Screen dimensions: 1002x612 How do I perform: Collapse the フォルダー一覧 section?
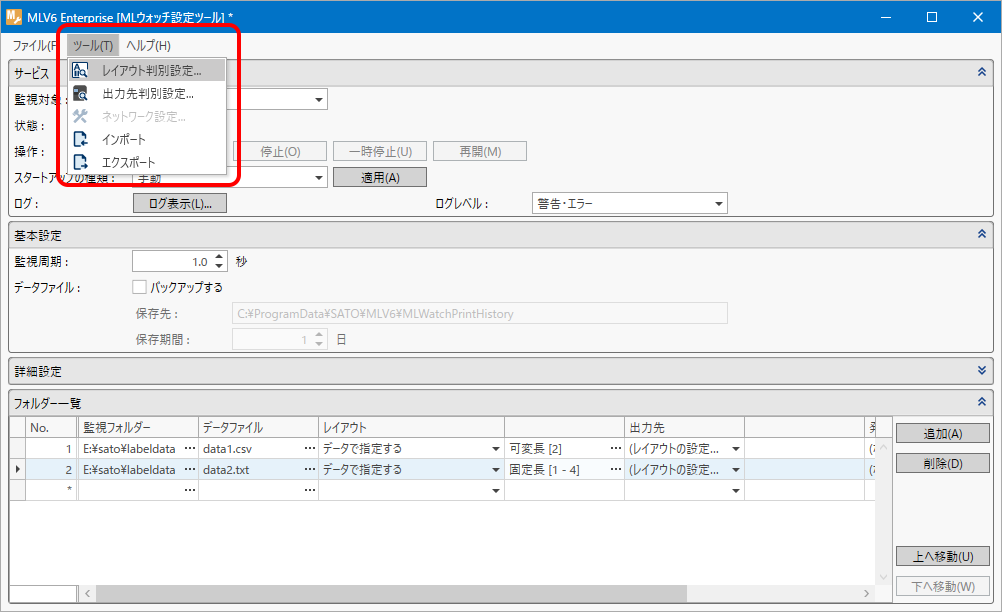[982, 402]
